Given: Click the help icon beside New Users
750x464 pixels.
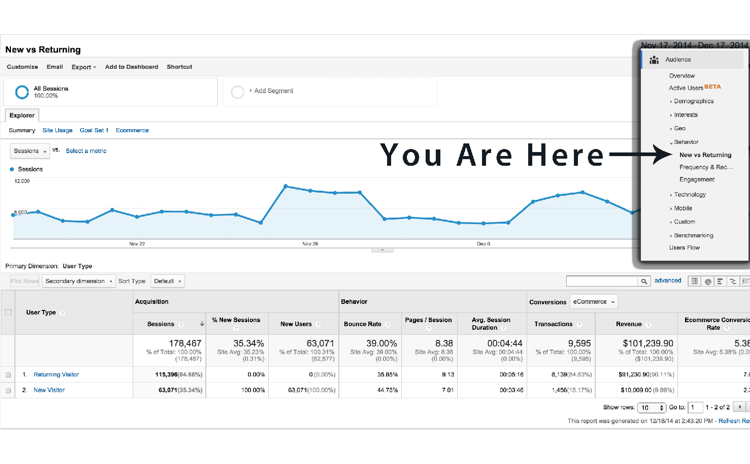Looking at the screenshot, I should [x=318, y=324].
